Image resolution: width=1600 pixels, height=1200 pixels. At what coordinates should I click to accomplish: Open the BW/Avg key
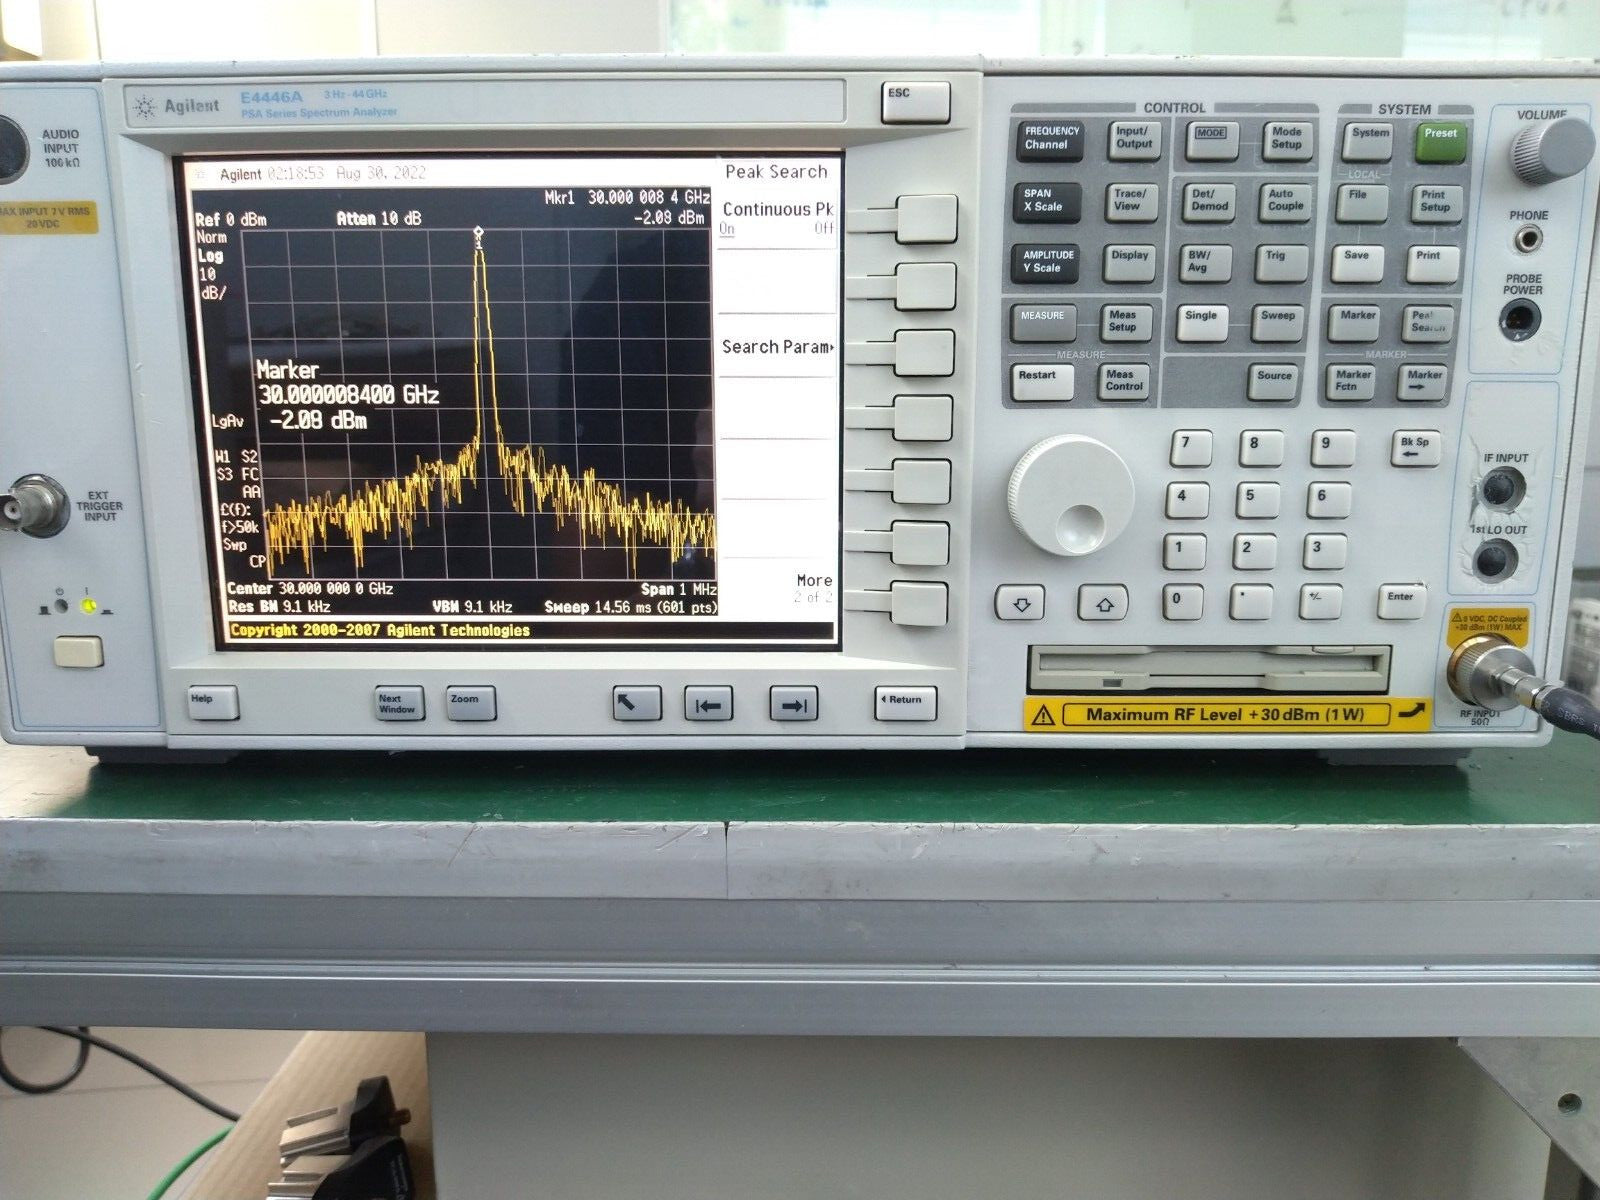[x=1206, y=264]
